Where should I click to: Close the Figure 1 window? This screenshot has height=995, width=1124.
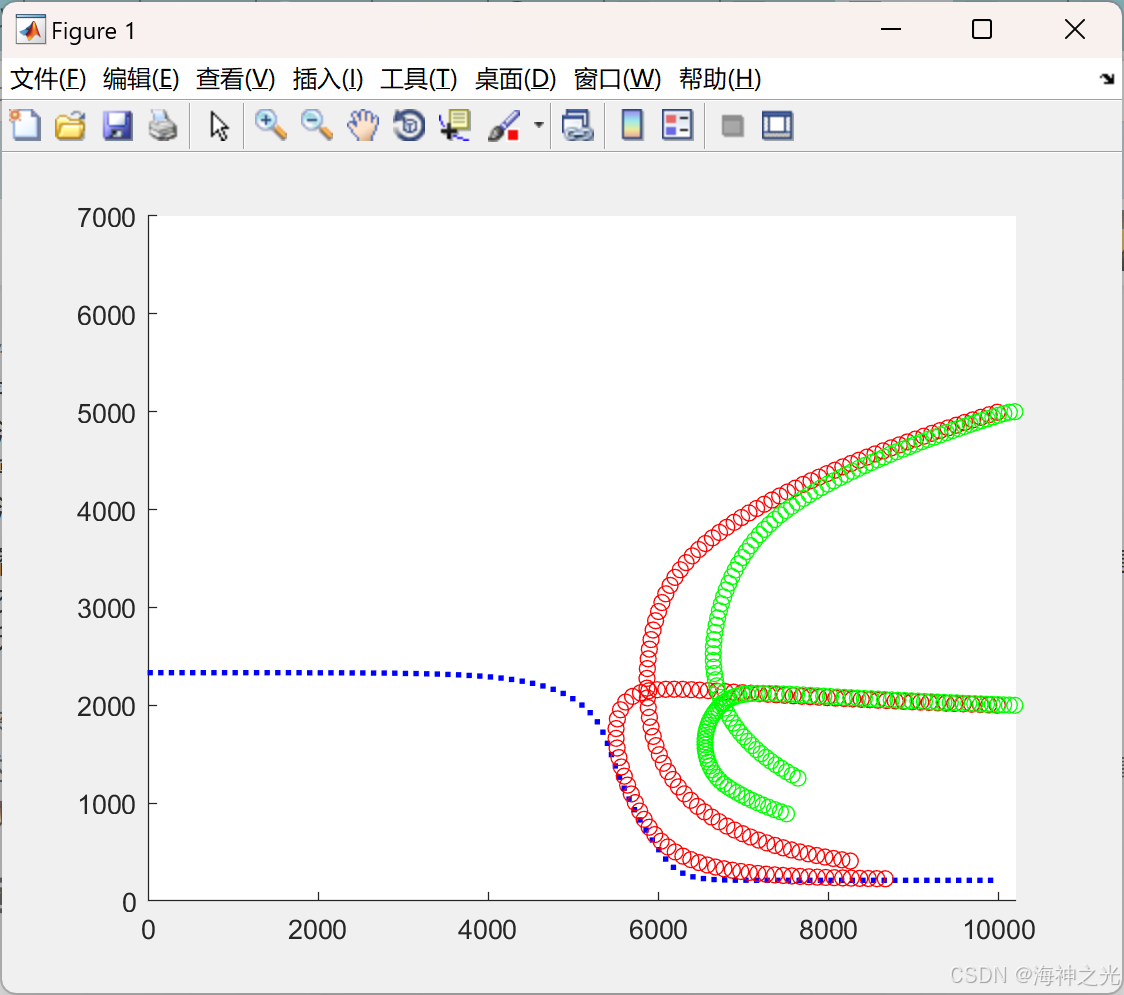click(1075, 29)
